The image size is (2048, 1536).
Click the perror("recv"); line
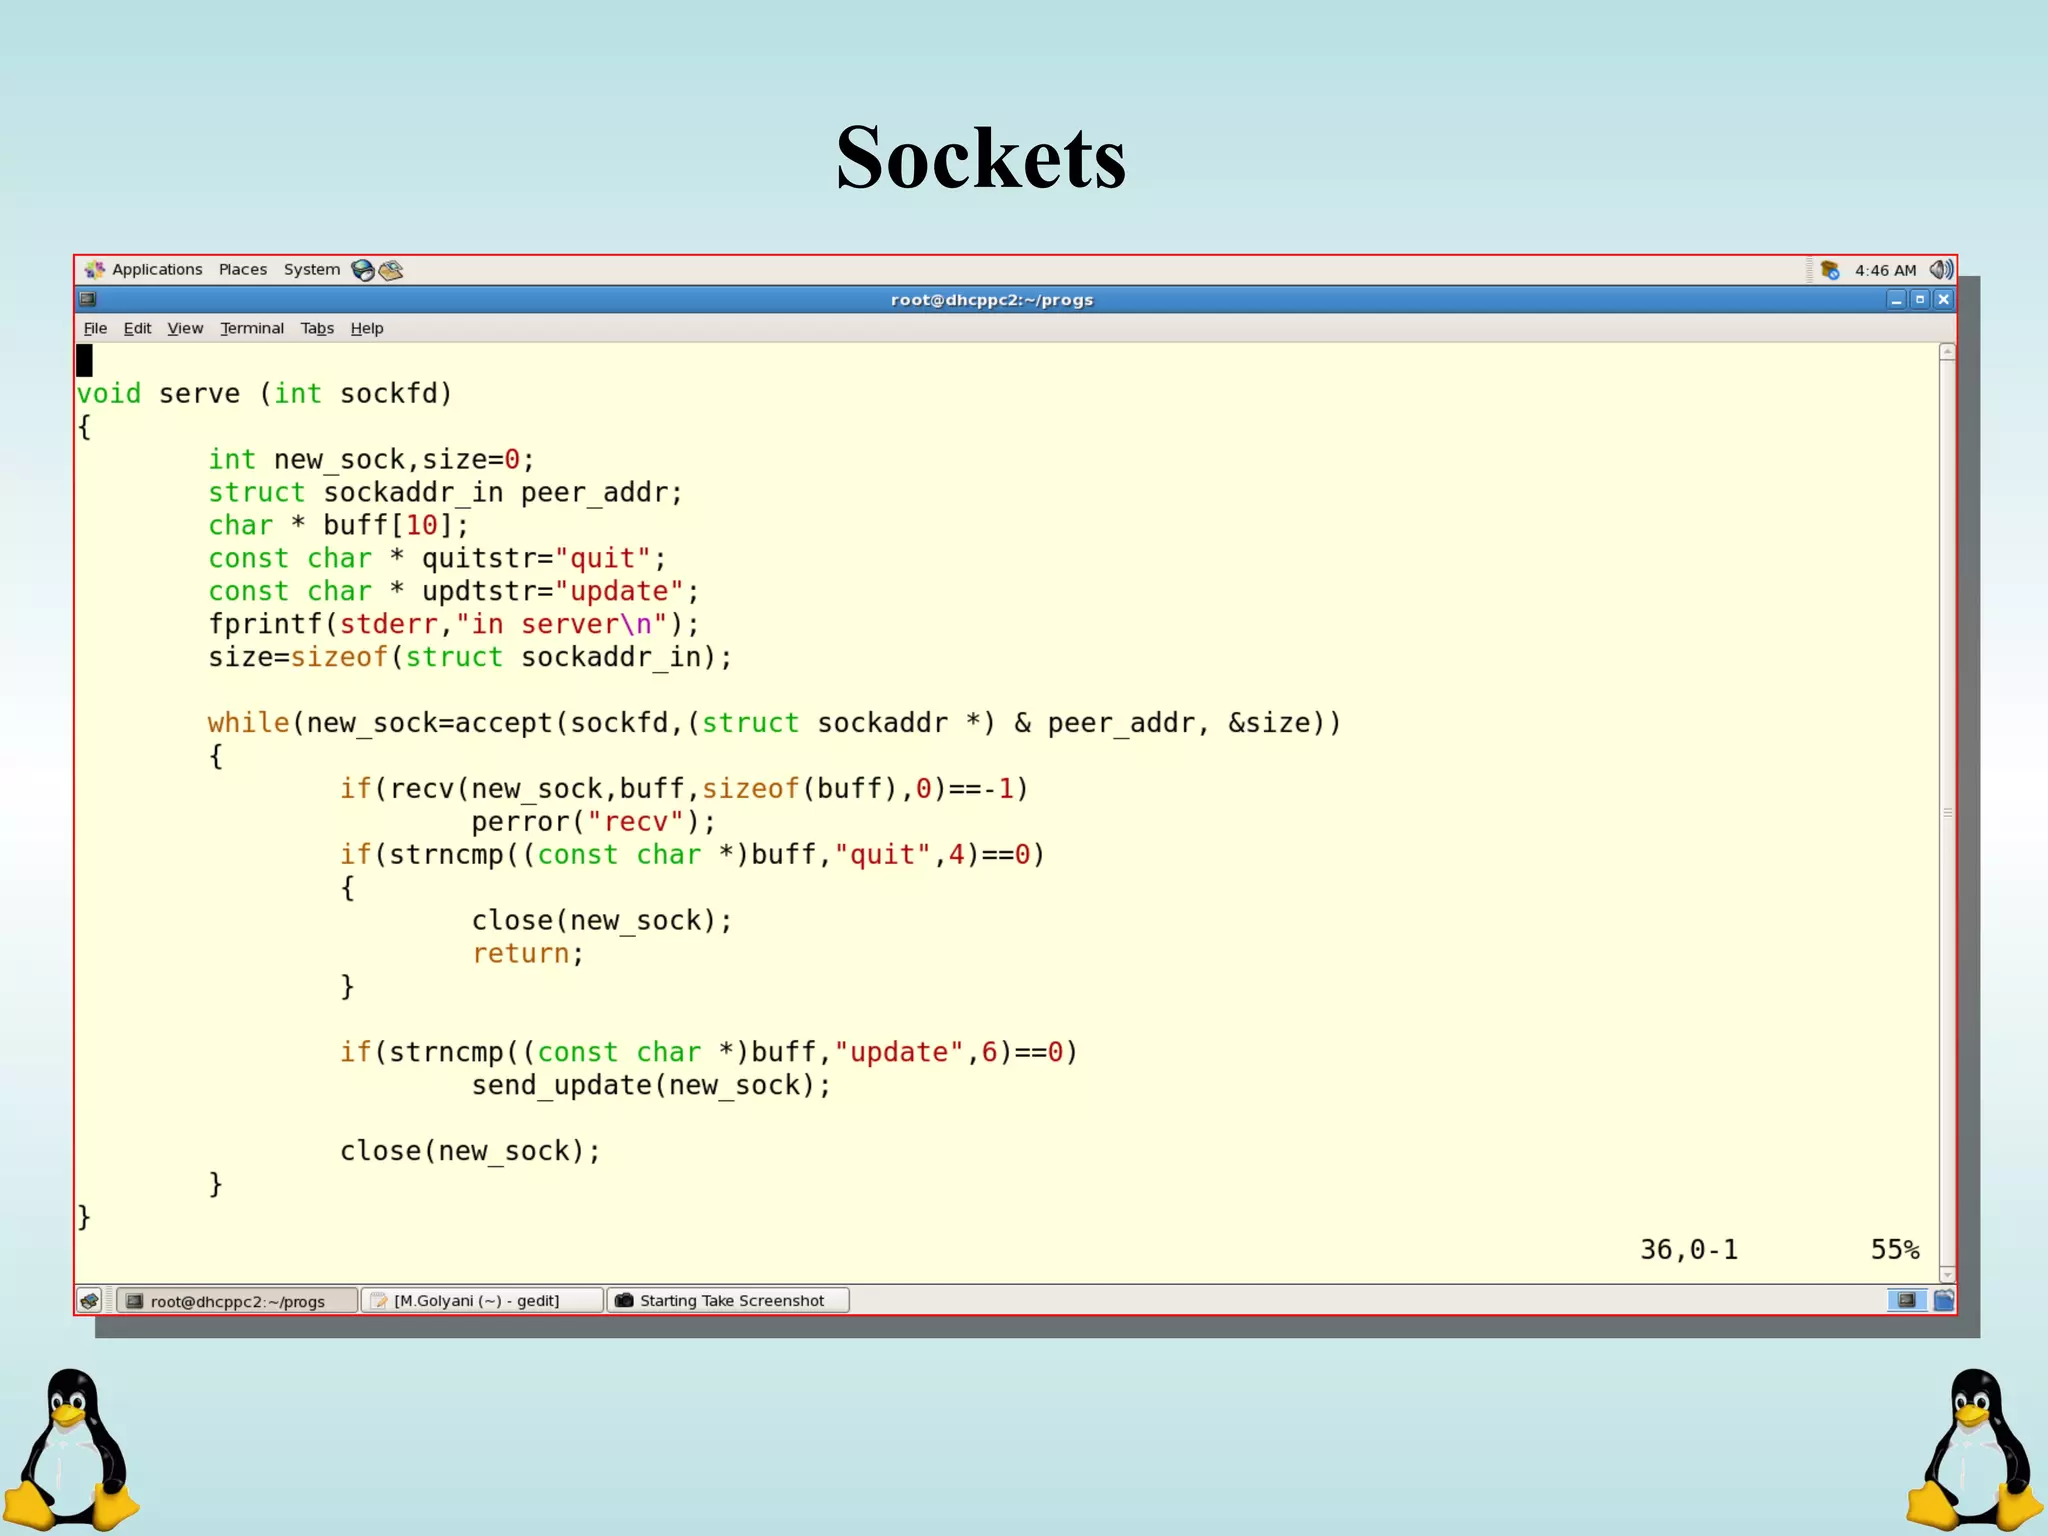[x=594, y=822]
